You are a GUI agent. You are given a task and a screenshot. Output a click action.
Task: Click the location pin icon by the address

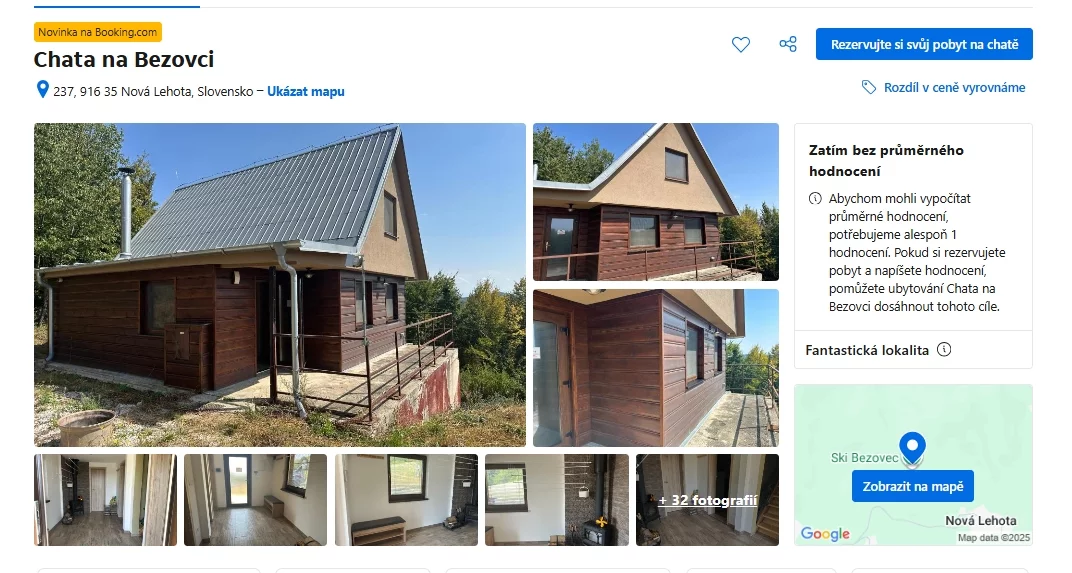point(42,90)
